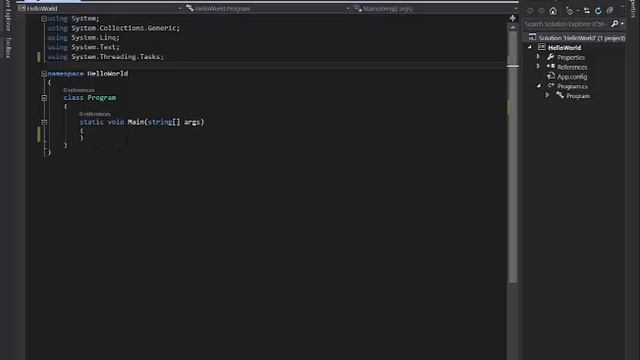Click the Collapse All icon in Solution Explorer

tap(610, 11)
